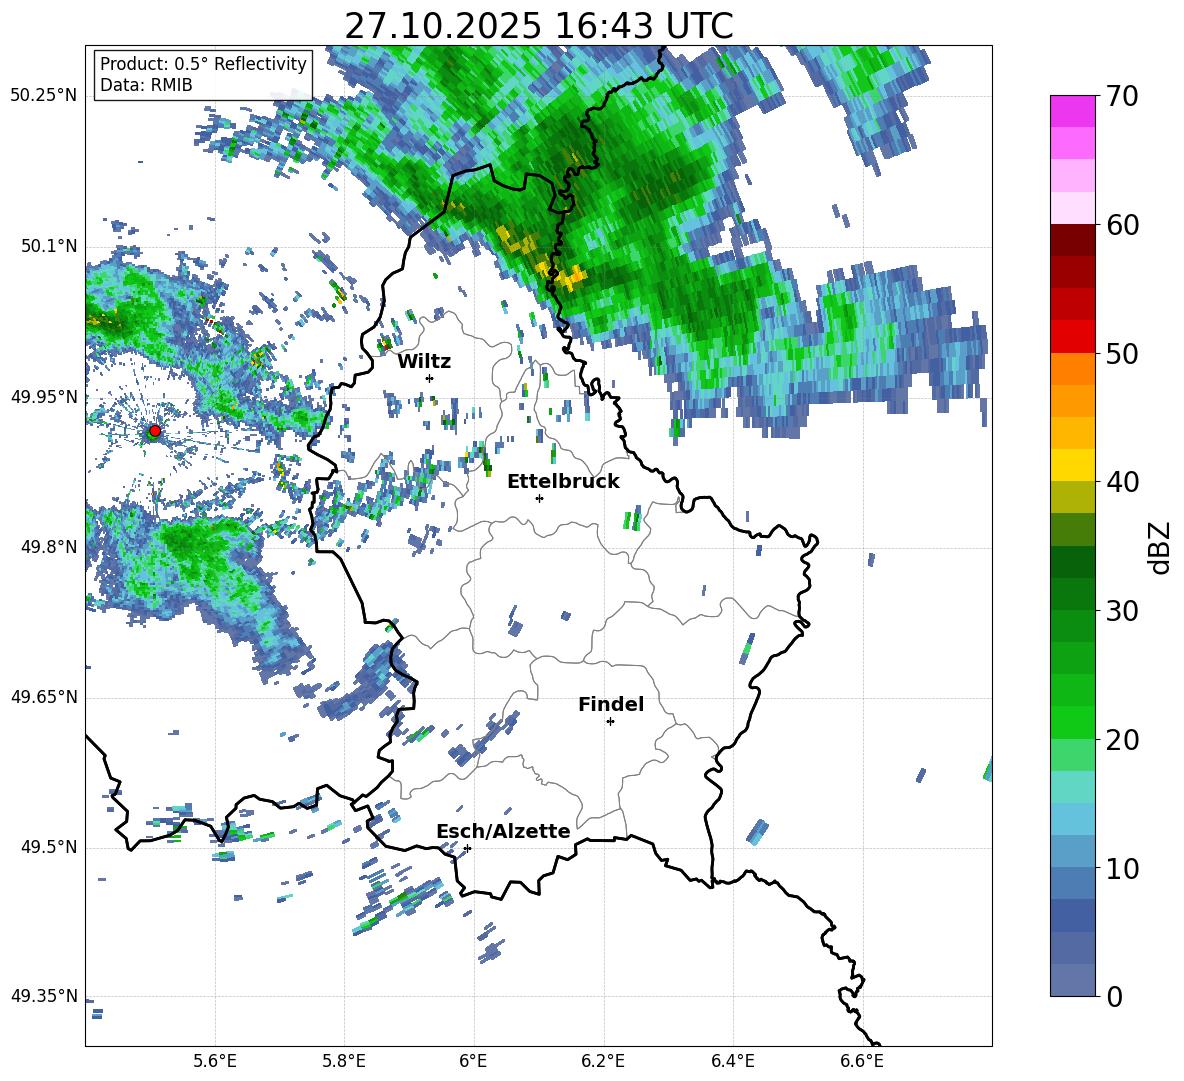Click the 6°E longitude label
Viewport: 1184px width, 1081px height.
[473, 1061]
